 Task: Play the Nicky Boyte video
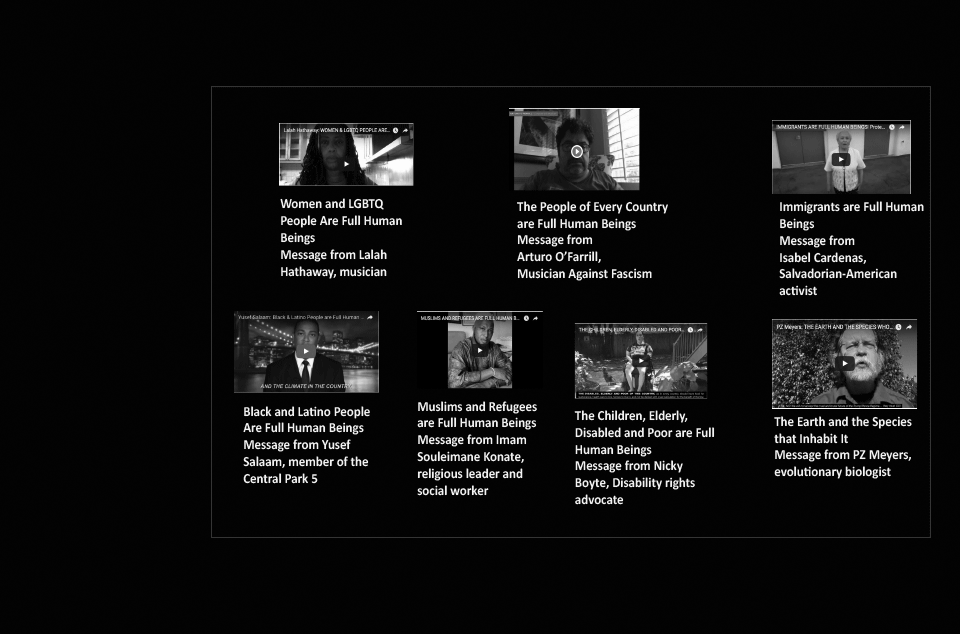(641, 361)
